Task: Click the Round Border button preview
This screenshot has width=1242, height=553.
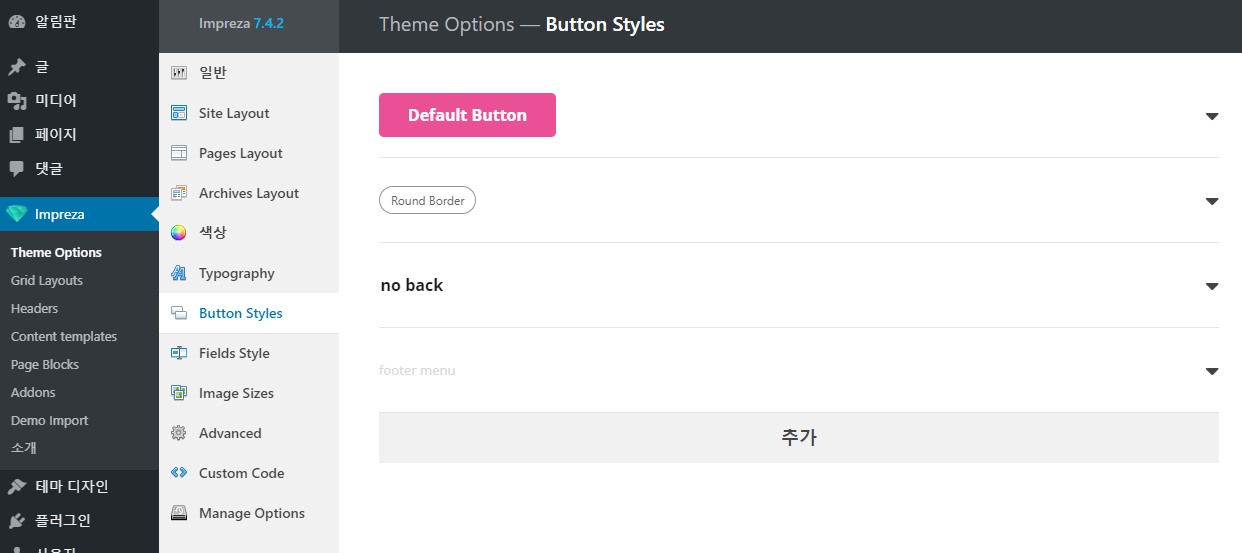Action: pyautogui.click(x=427, y=201)
